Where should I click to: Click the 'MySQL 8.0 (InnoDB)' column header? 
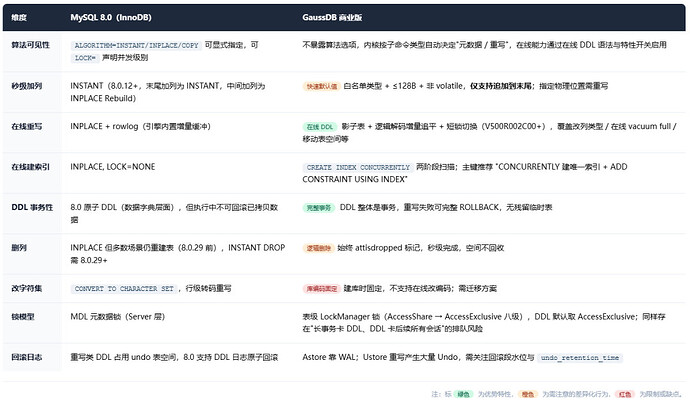111,18
